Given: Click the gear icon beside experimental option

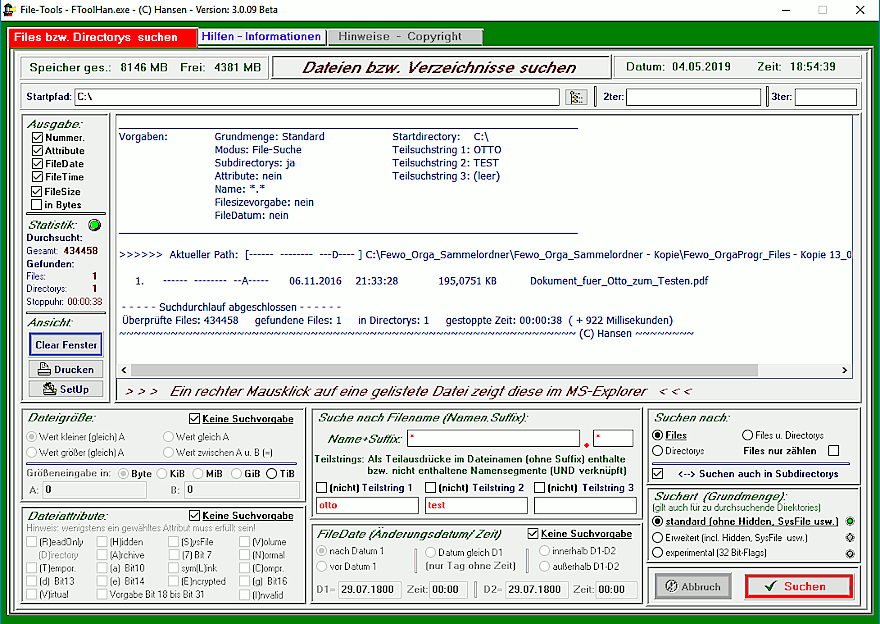Looking at the screenshot, I should [x=849, y=552].
